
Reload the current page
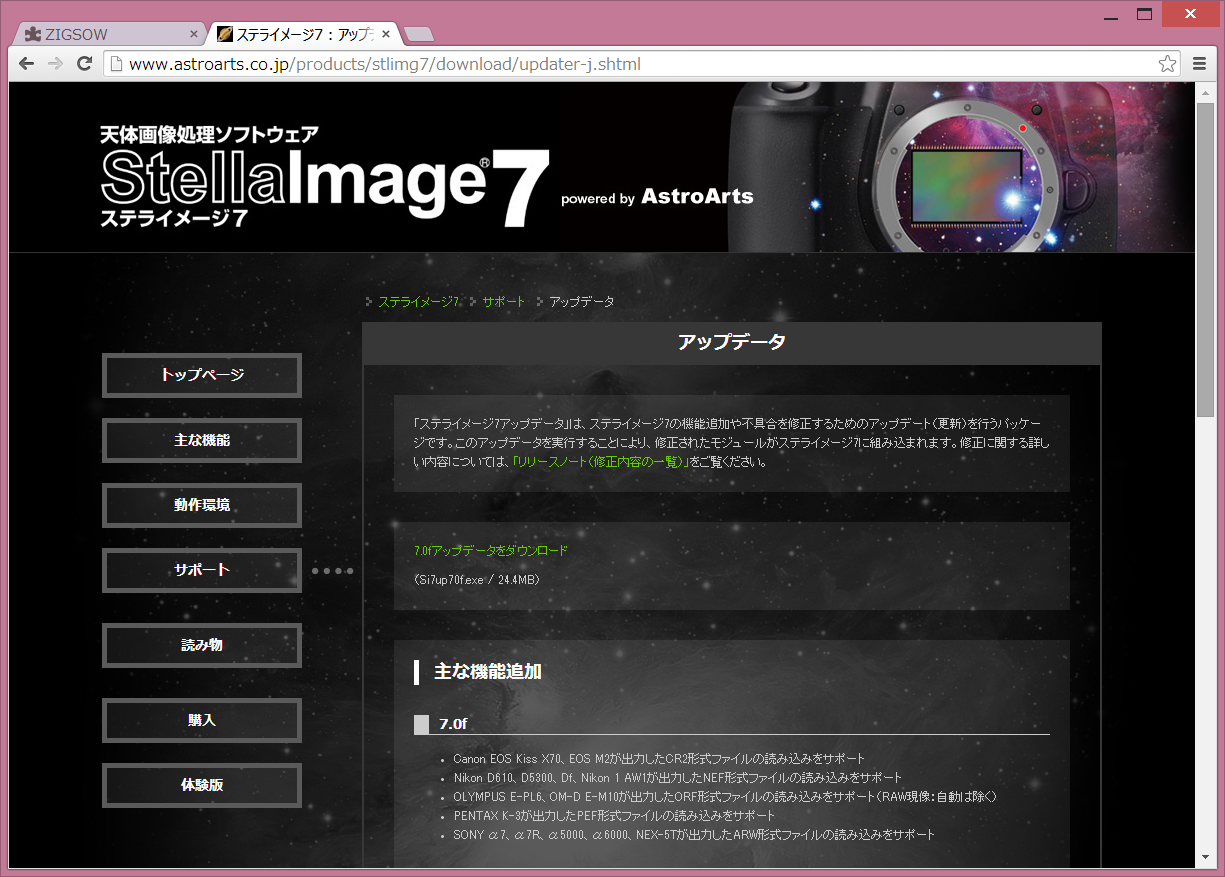[84, 64]
